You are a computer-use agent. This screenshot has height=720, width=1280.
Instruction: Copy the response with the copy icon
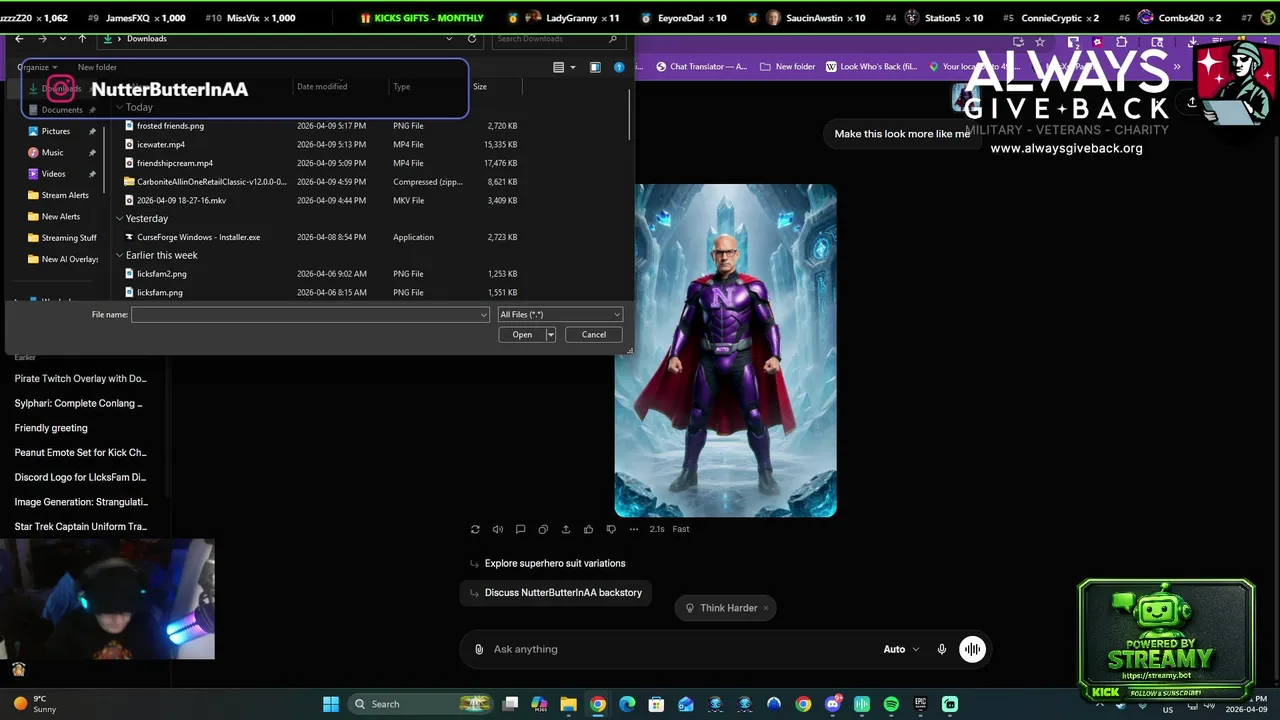[x=543, y=529]
